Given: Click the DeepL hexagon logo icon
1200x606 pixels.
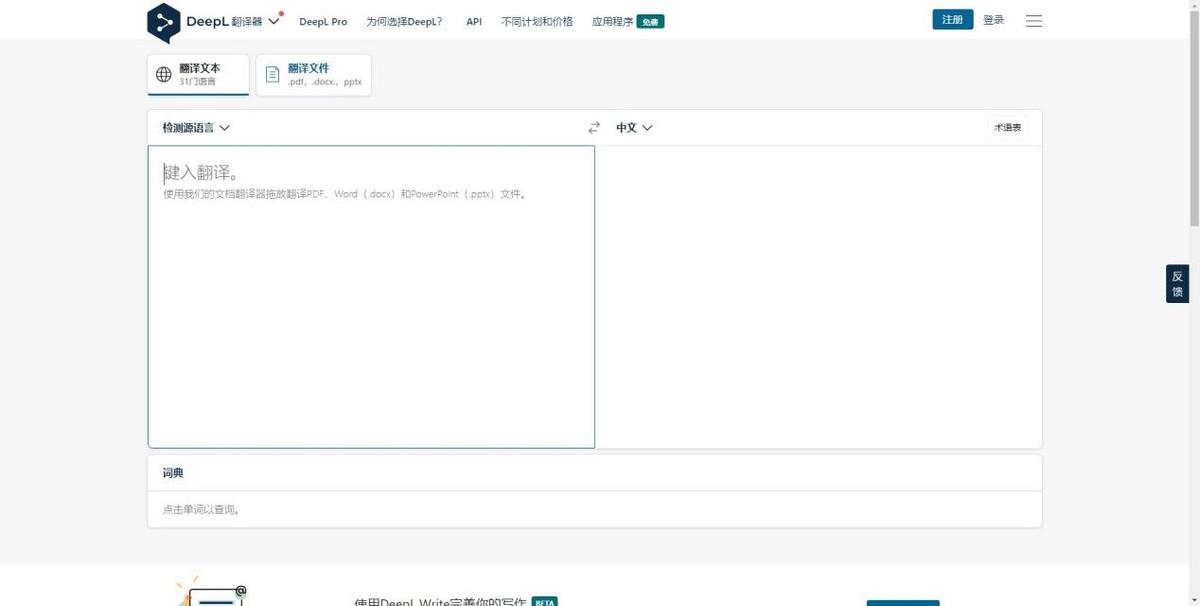Looking at the screenshot, I should click(x=163, y=22).
